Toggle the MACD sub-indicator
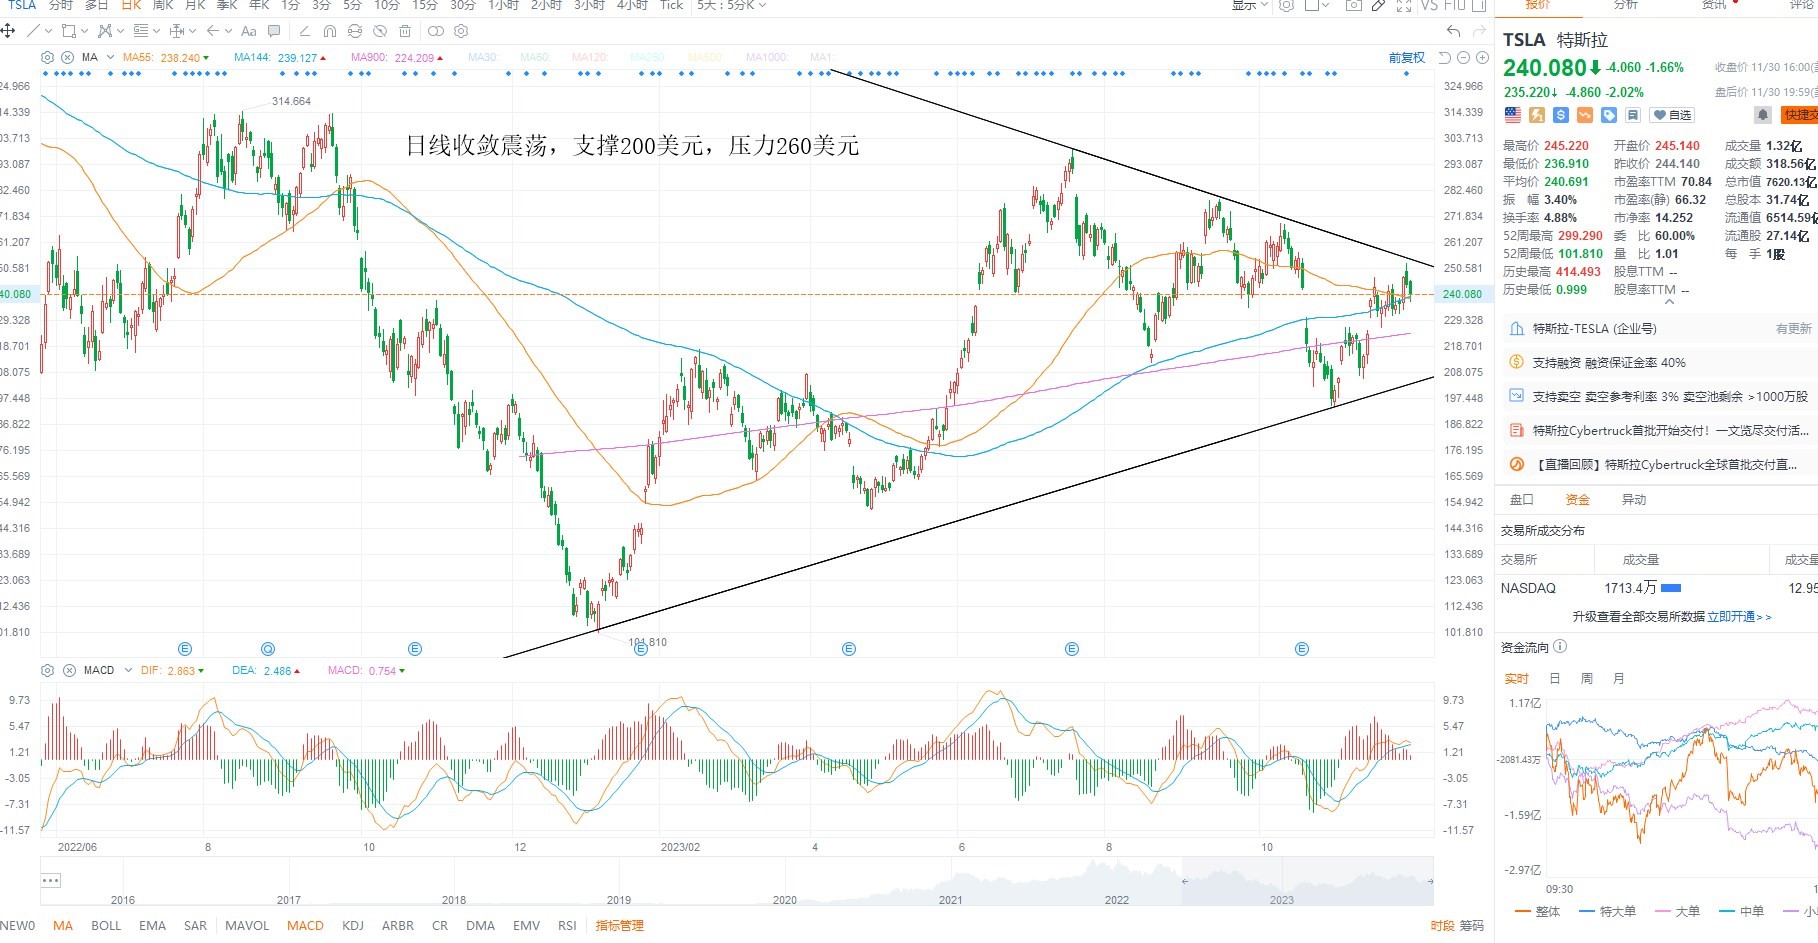1818x943 pixels. point(305,925)
